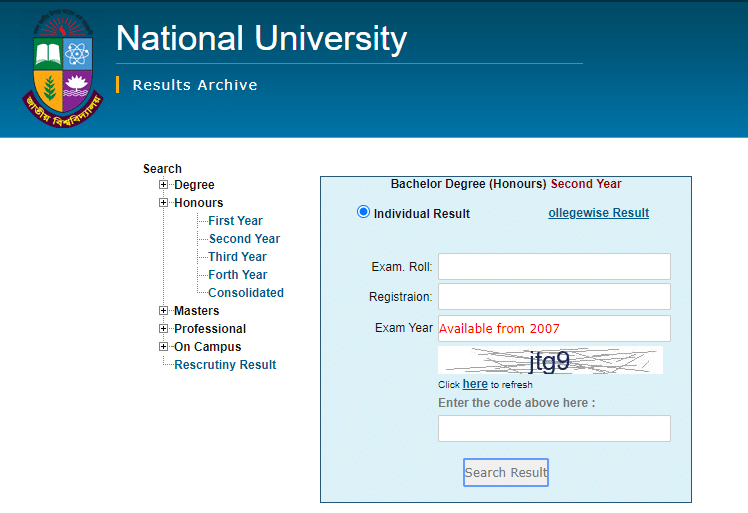Click the Results Archive subtitle

click(x=195, y=85)
